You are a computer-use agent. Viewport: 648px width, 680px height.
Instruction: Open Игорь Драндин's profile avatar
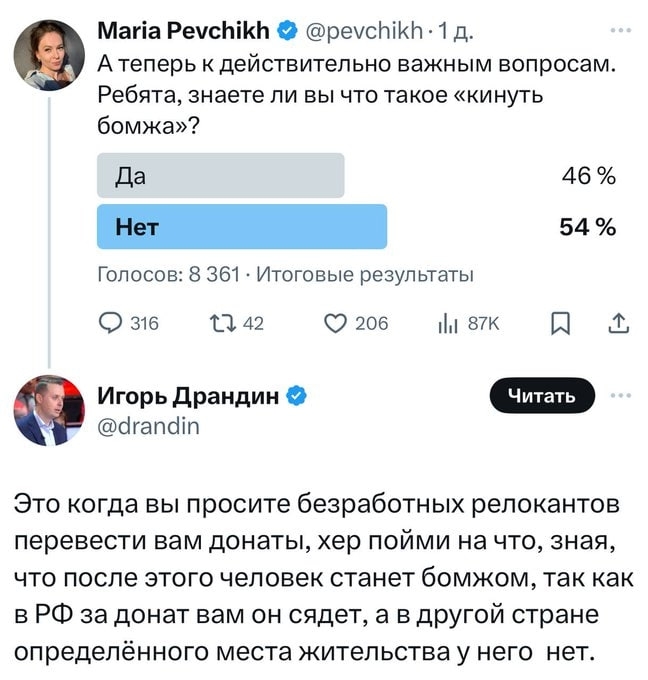(48, 410)
